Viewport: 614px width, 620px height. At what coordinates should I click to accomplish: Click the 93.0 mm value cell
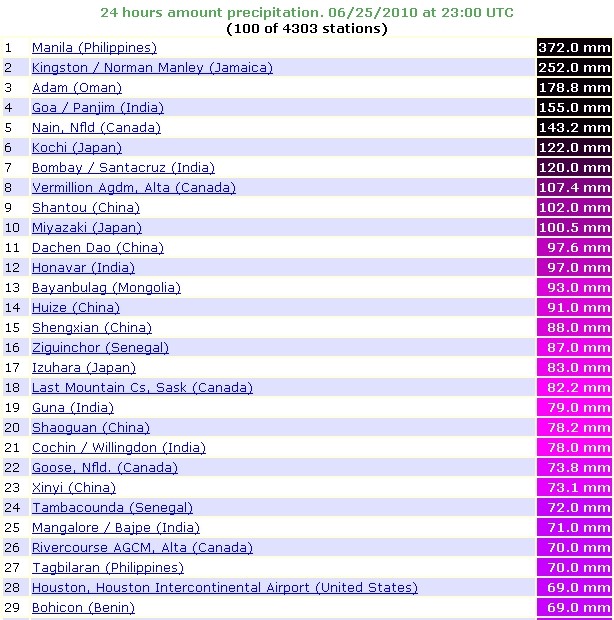point(574,288)
